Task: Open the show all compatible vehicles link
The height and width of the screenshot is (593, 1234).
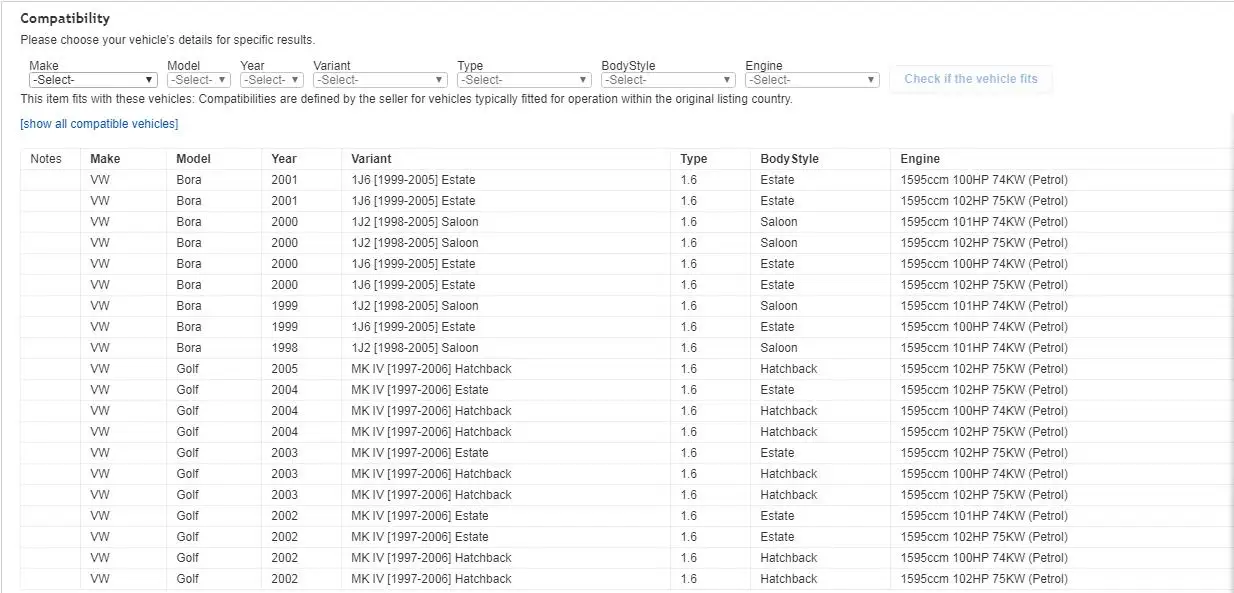Action: [99, 124]
